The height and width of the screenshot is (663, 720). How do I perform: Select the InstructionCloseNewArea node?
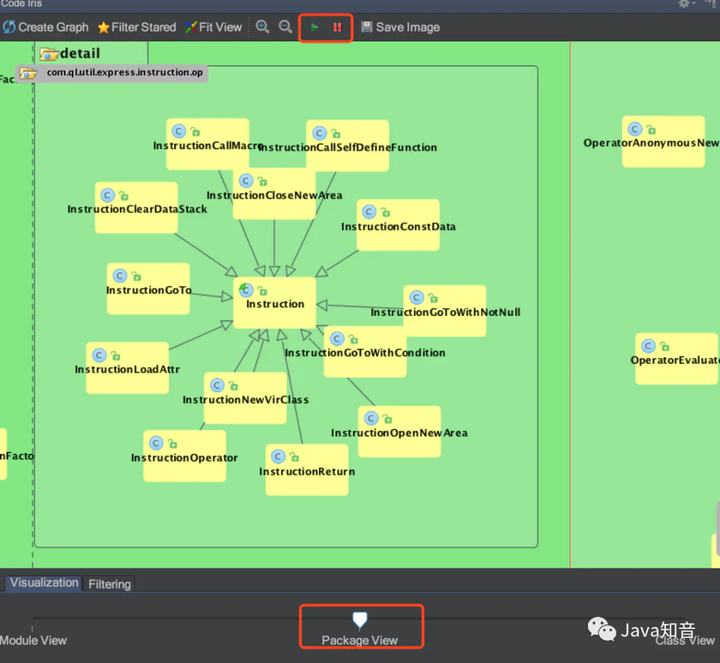coord(274,194)
